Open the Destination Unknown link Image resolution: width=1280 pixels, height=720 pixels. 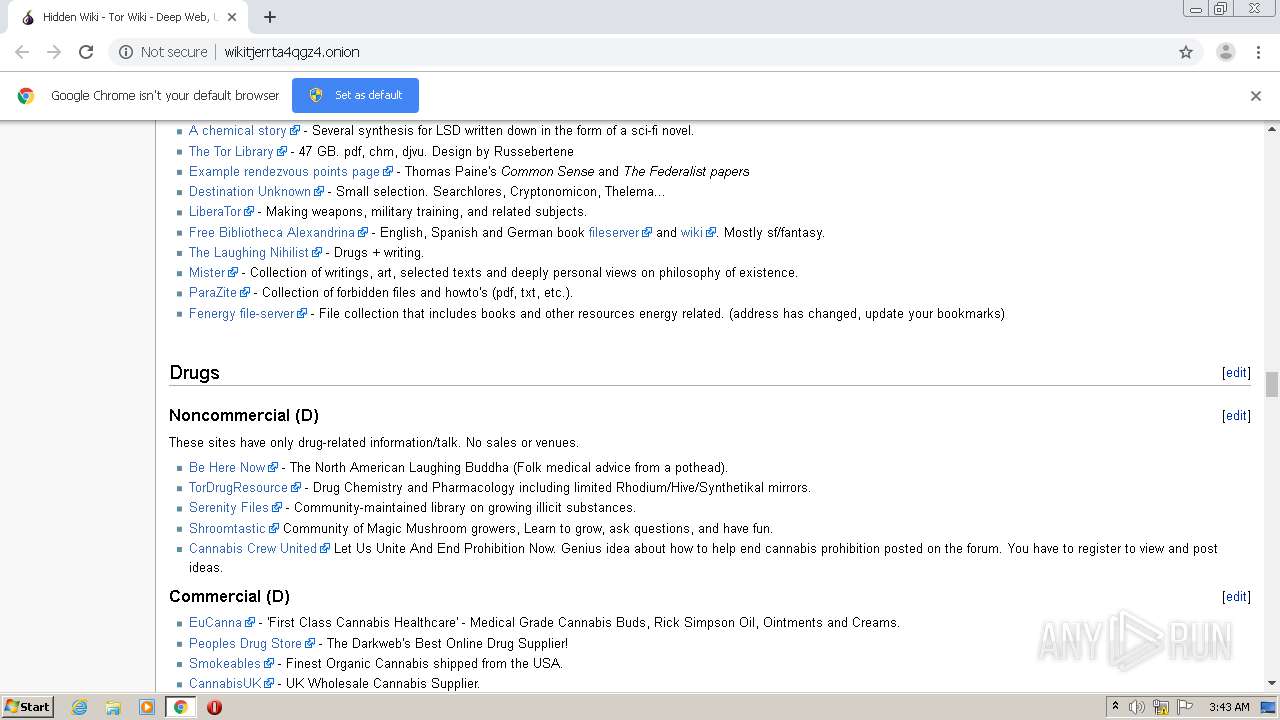(250, 191)
